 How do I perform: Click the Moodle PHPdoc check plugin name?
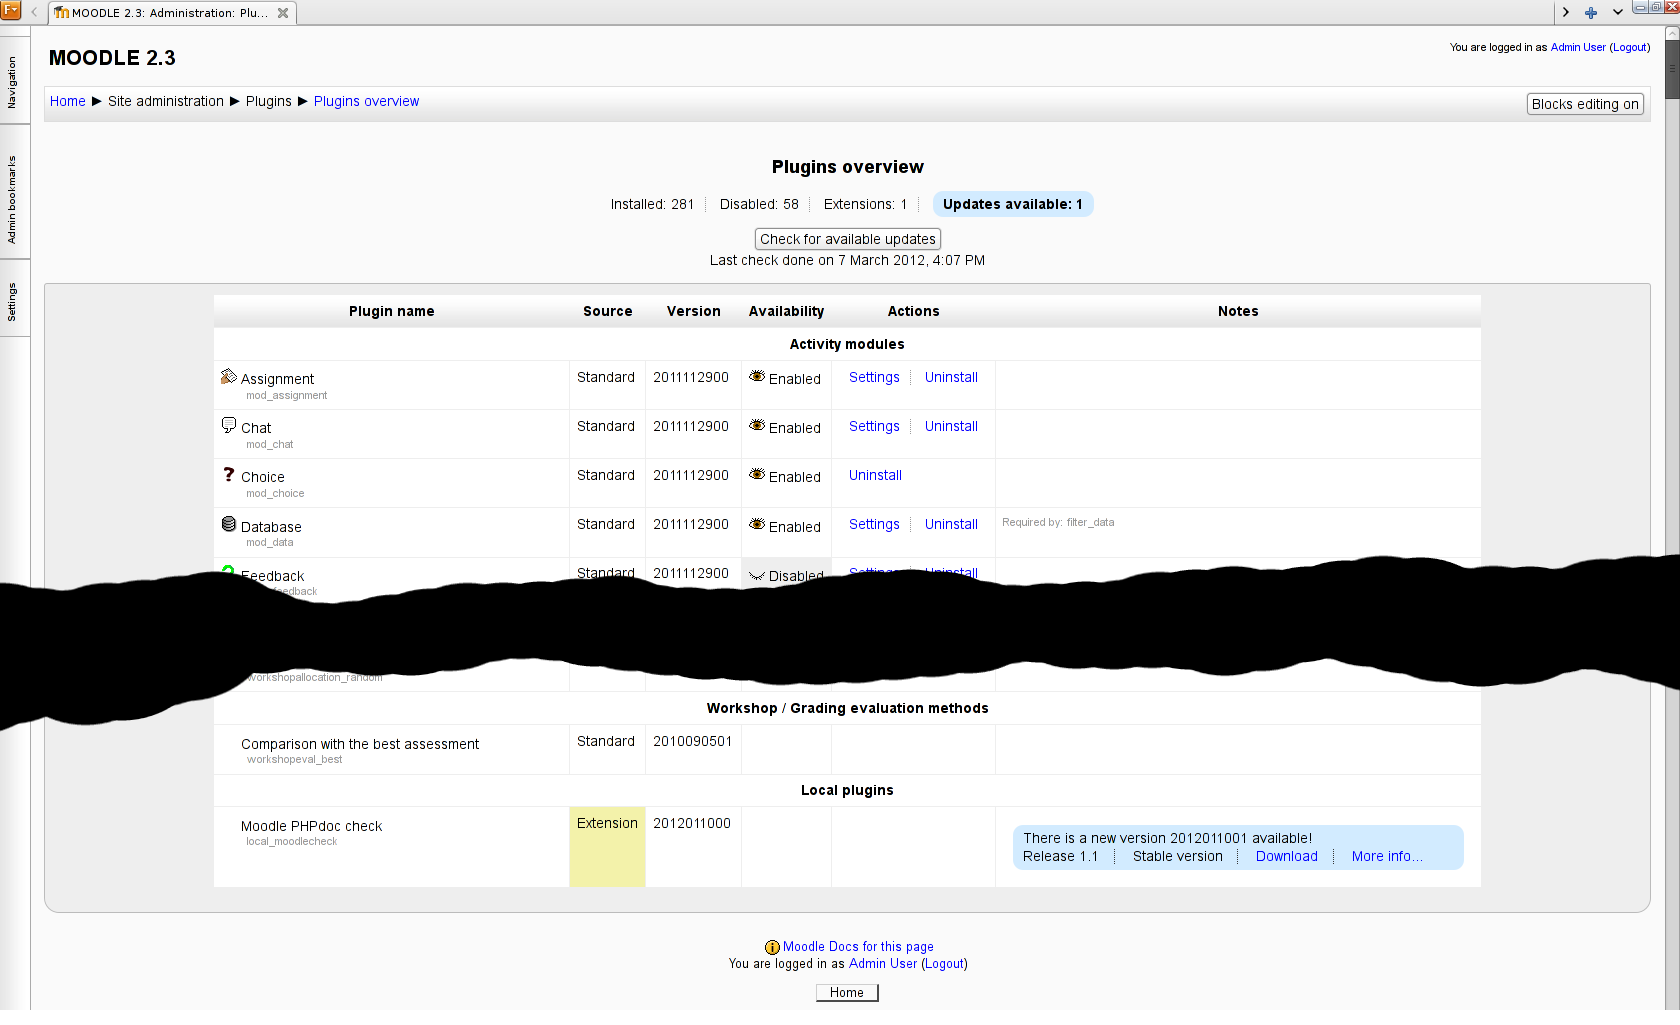click(311, 826)
